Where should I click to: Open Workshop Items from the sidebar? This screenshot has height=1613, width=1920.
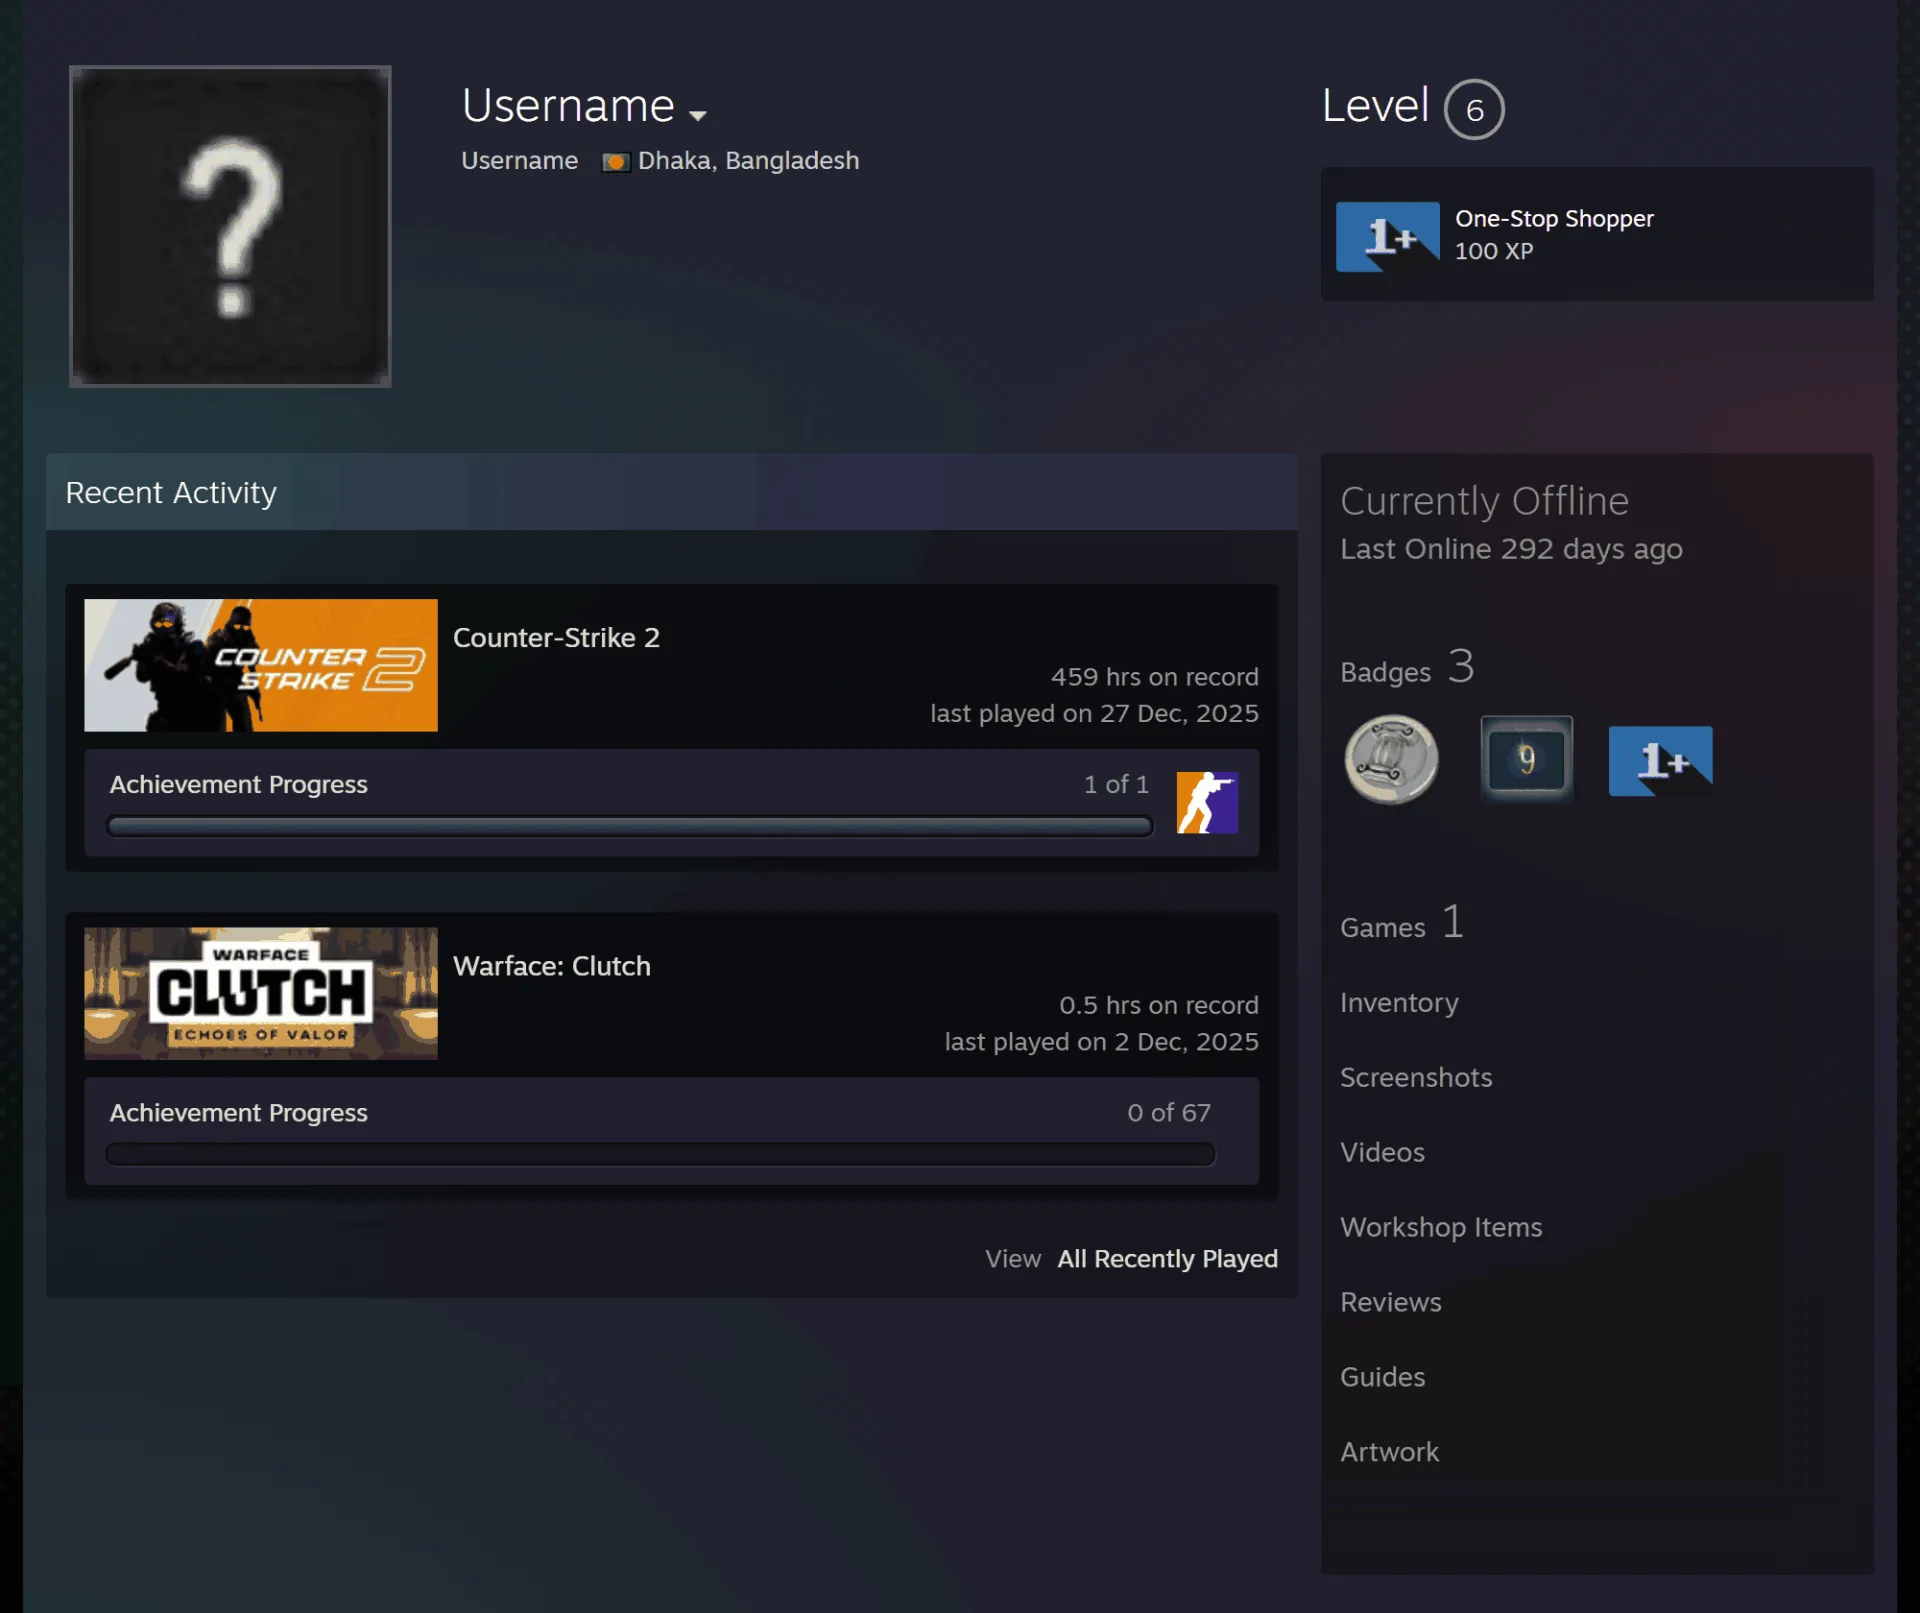(x=1441, y=1228)
